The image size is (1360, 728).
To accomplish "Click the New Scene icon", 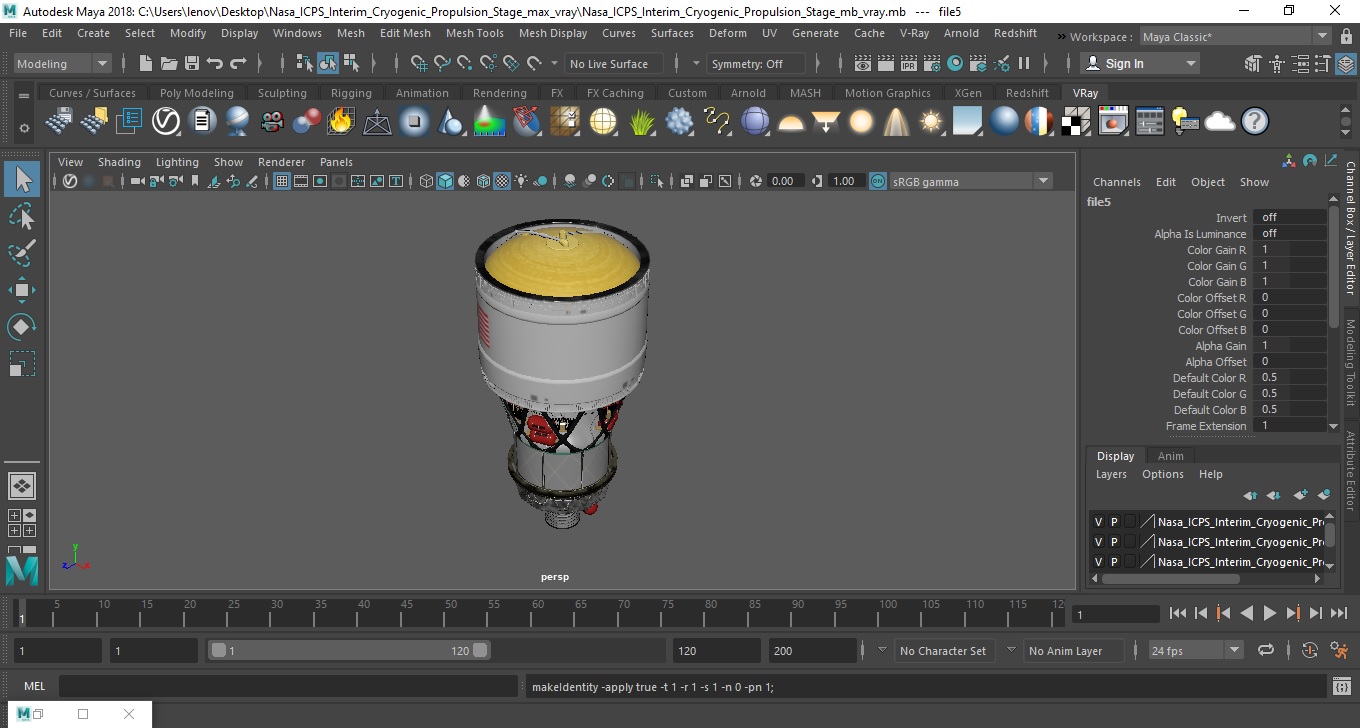I will [146, 63].
